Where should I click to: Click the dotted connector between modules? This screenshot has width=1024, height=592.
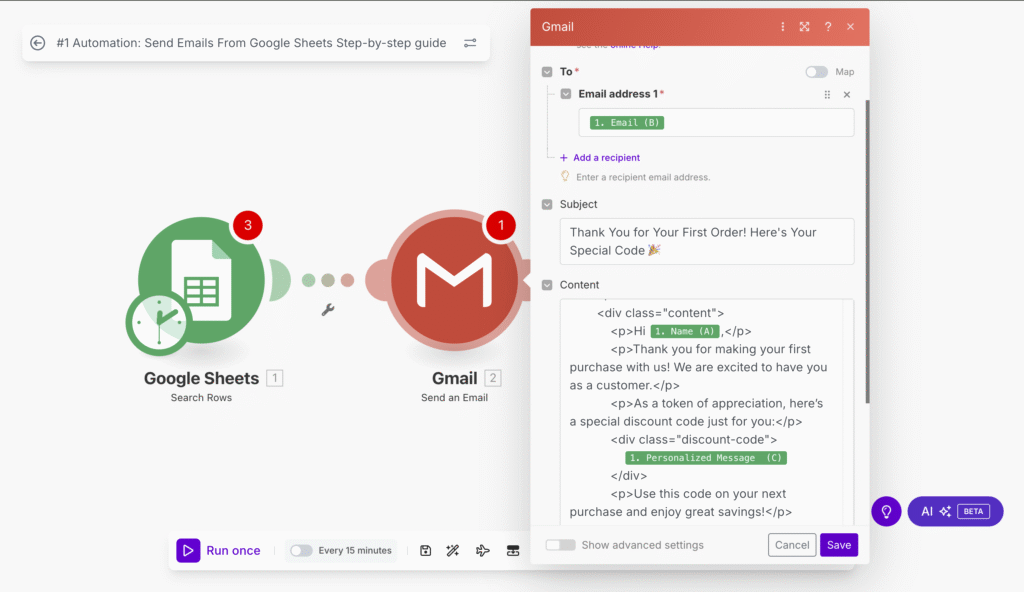click(x=328, y=280)
